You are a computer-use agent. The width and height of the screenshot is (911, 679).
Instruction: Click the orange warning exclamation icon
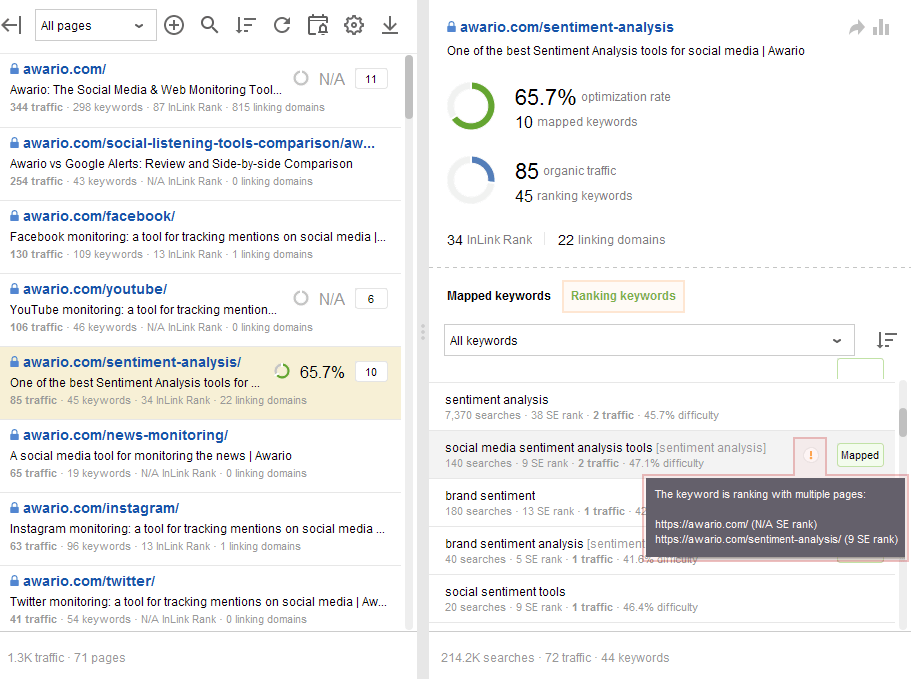tap(810, 455)
